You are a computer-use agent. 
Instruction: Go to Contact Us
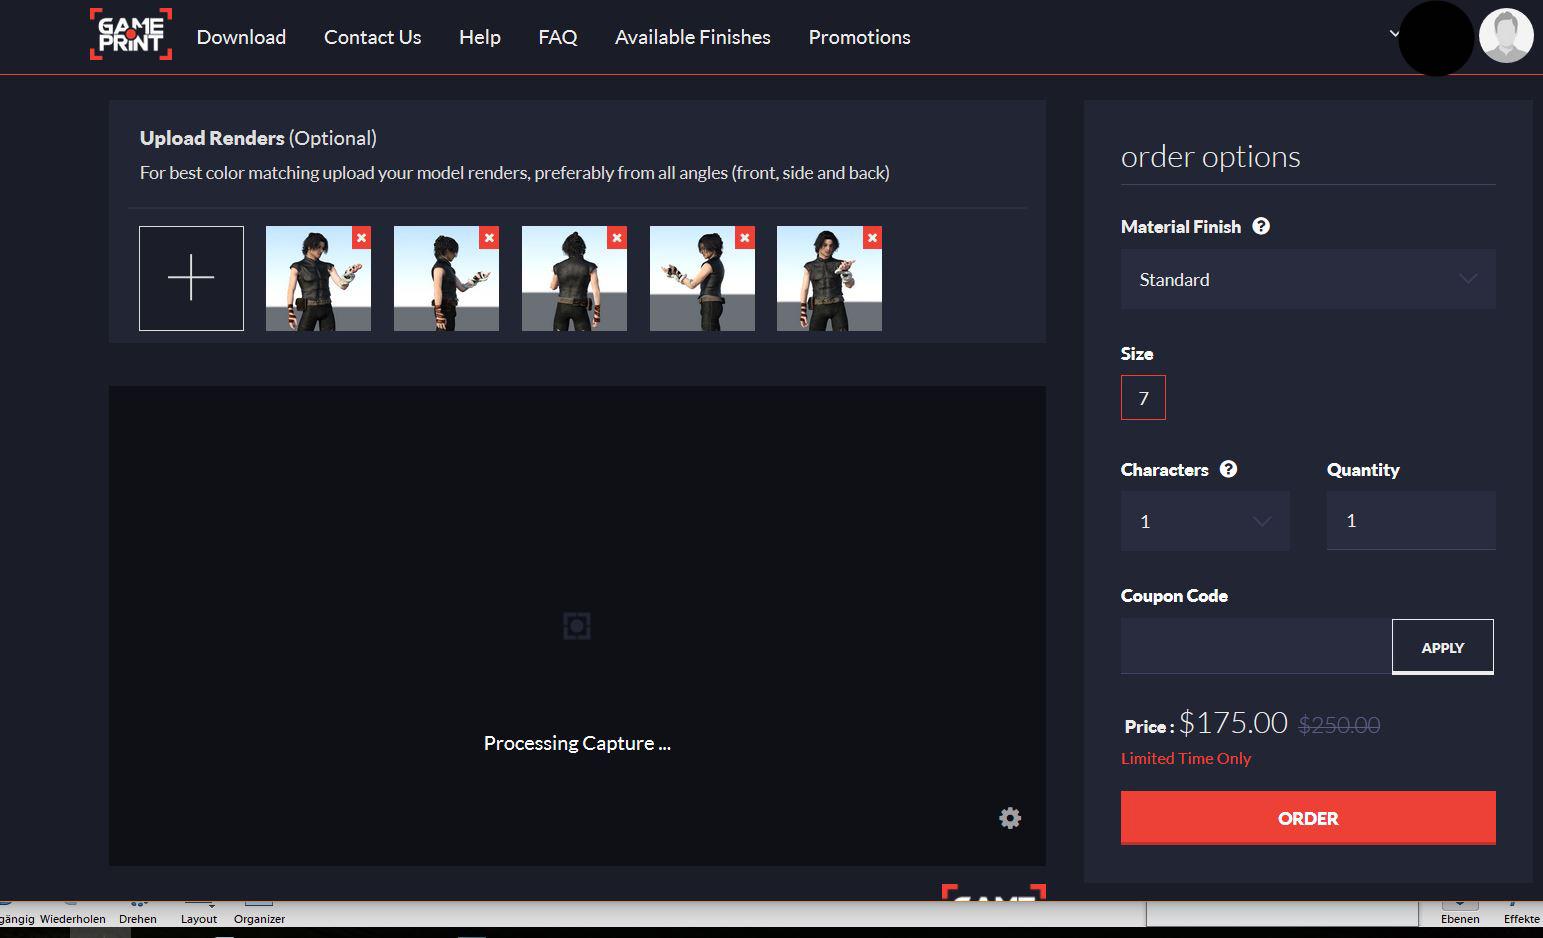coord(372,37)
